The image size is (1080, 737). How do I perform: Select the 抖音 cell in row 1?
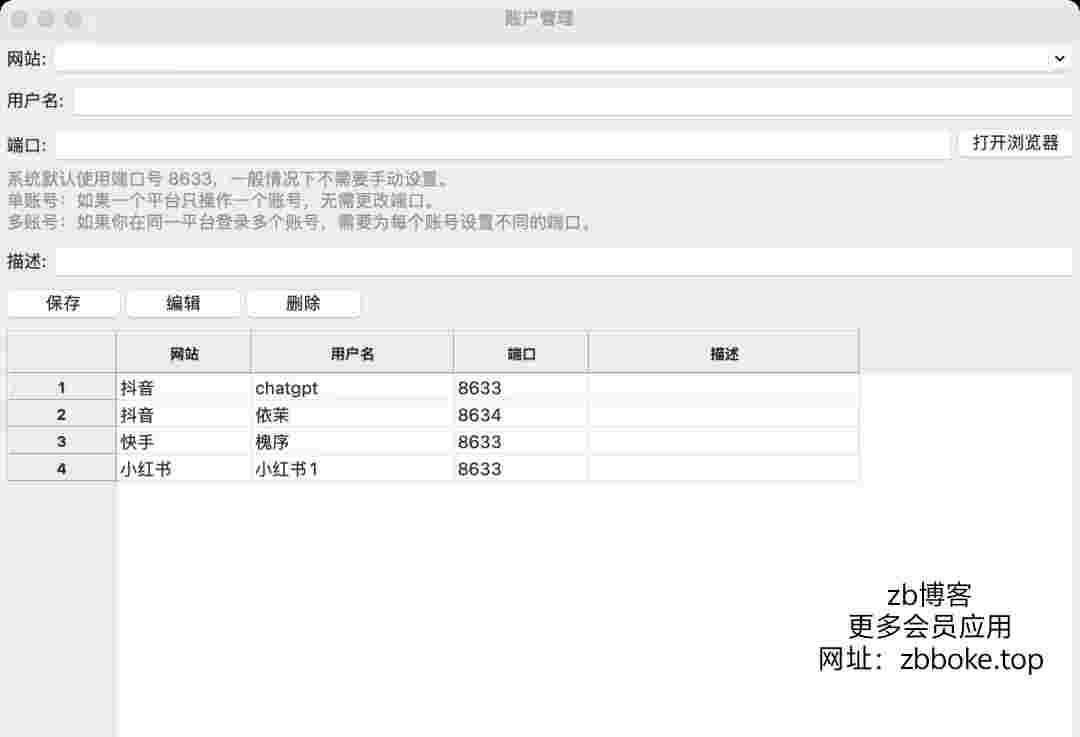(x=184, y=388)
